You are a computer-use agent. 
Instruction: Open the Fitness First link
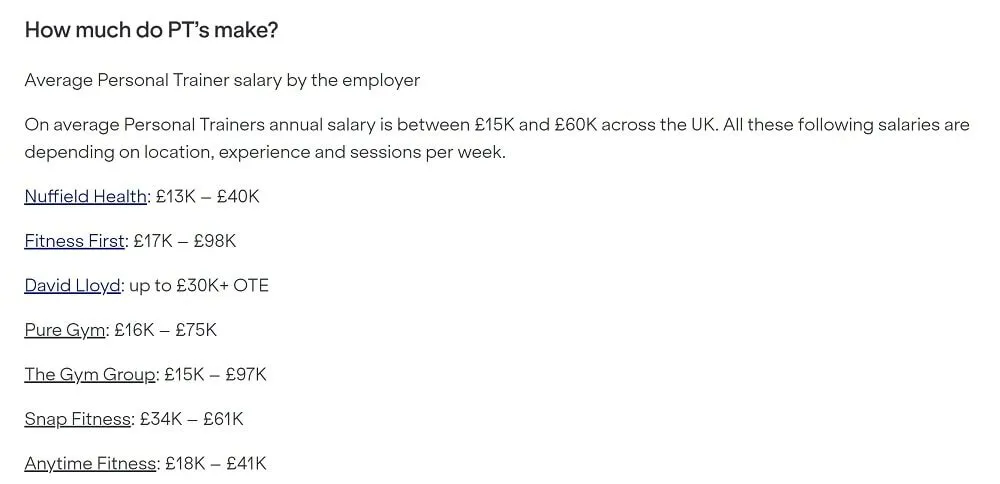(75, 240)
